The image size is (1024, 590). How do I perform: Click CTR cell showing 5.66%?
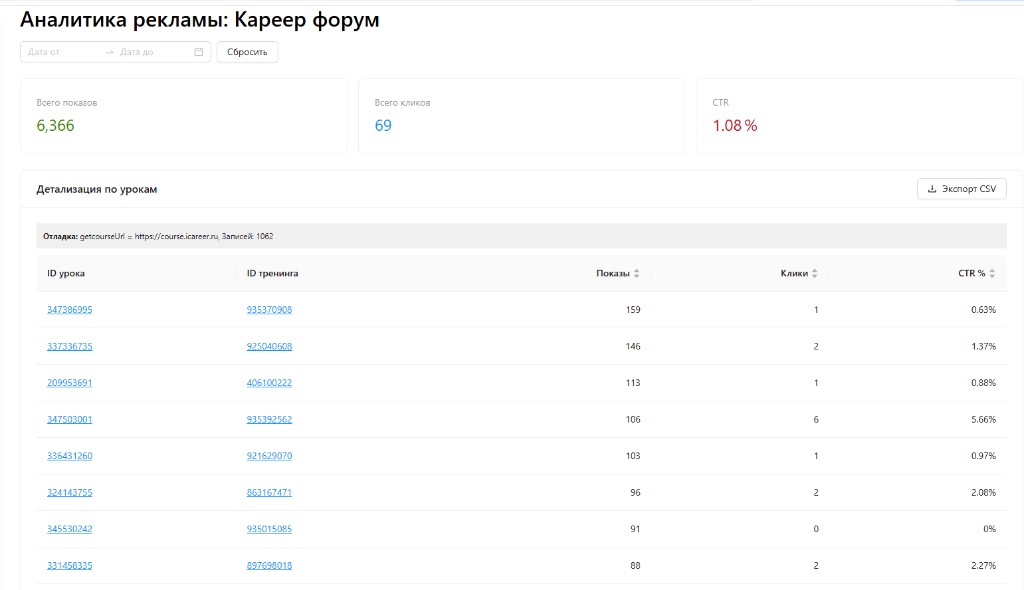tap(984, 419)
